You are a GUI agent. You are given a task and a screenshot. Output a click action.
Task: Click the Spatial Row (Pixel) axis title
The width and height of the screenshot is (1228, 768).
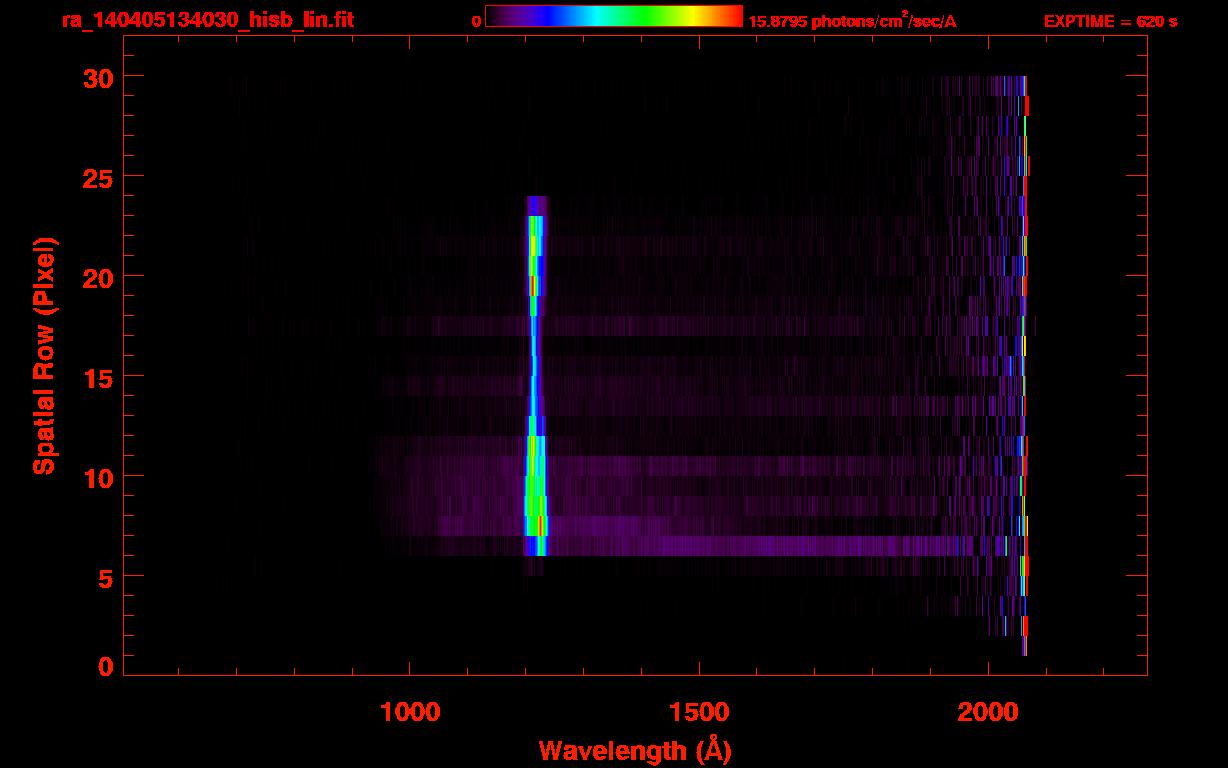[x=44, y=355]
